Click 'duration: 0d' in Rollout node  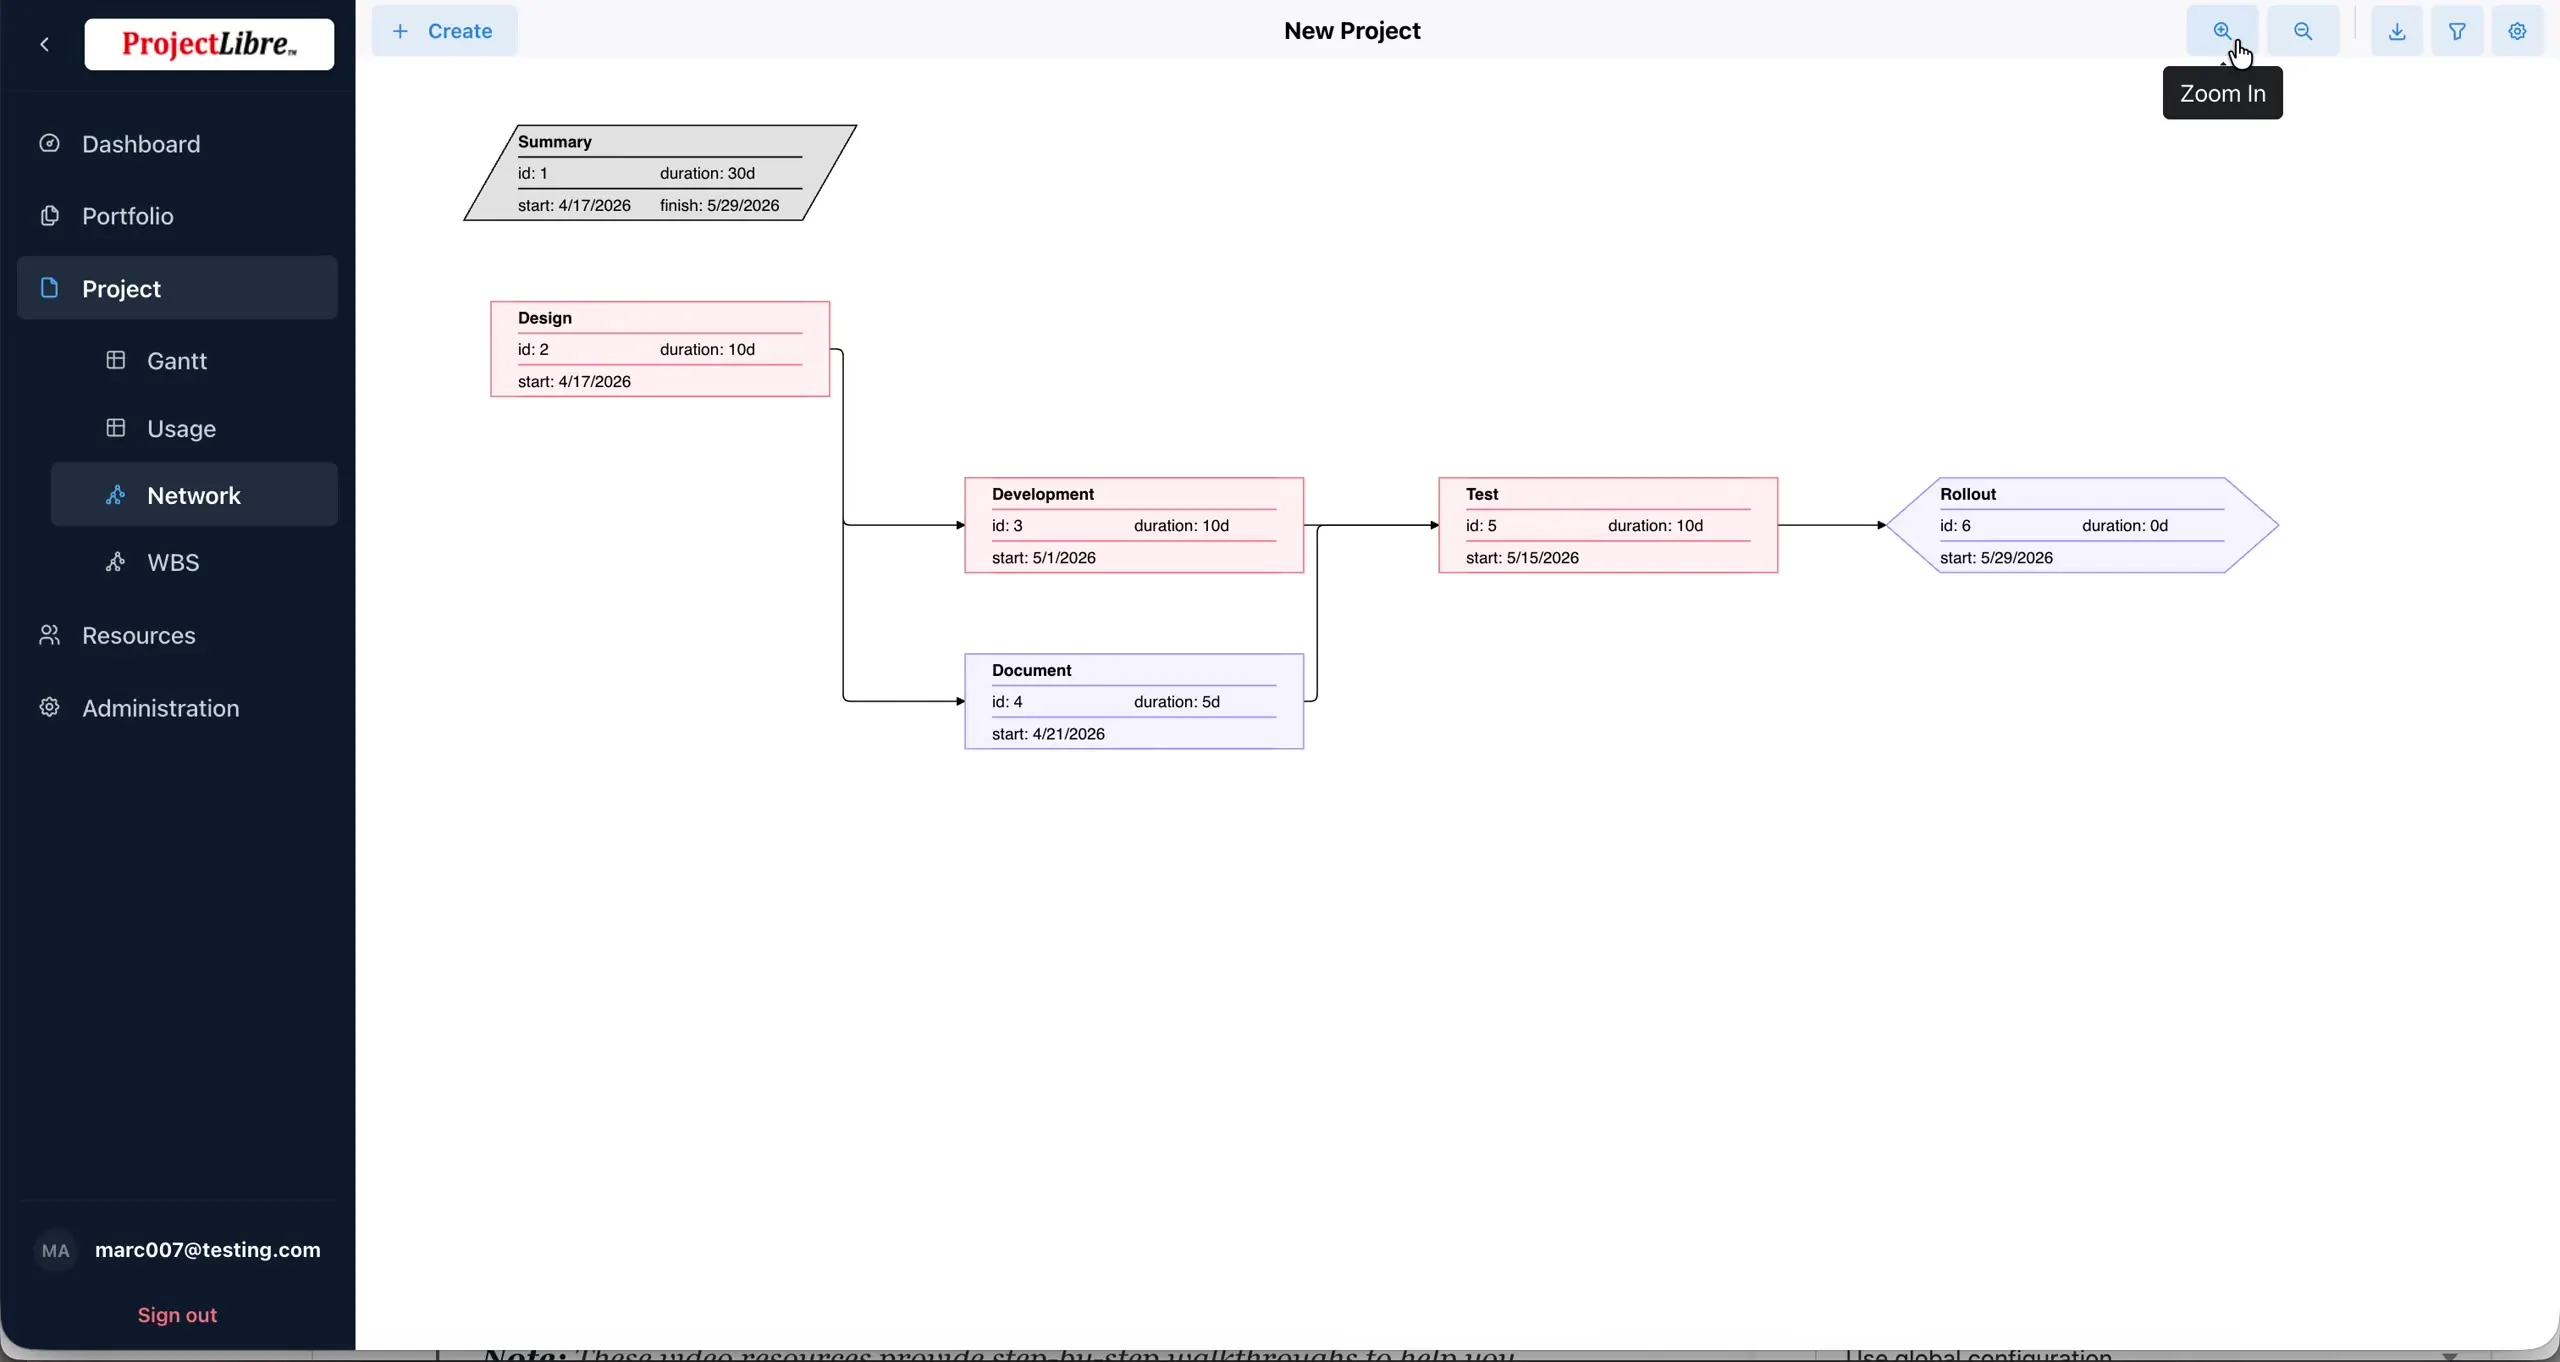2125,525
